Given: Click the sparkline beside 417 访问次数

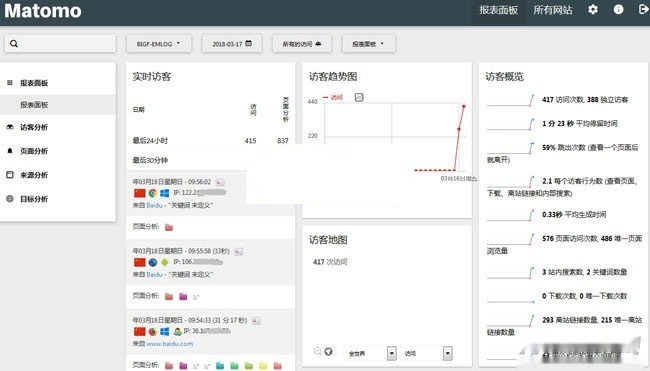Looking at the screenshot, I should 511,100.
